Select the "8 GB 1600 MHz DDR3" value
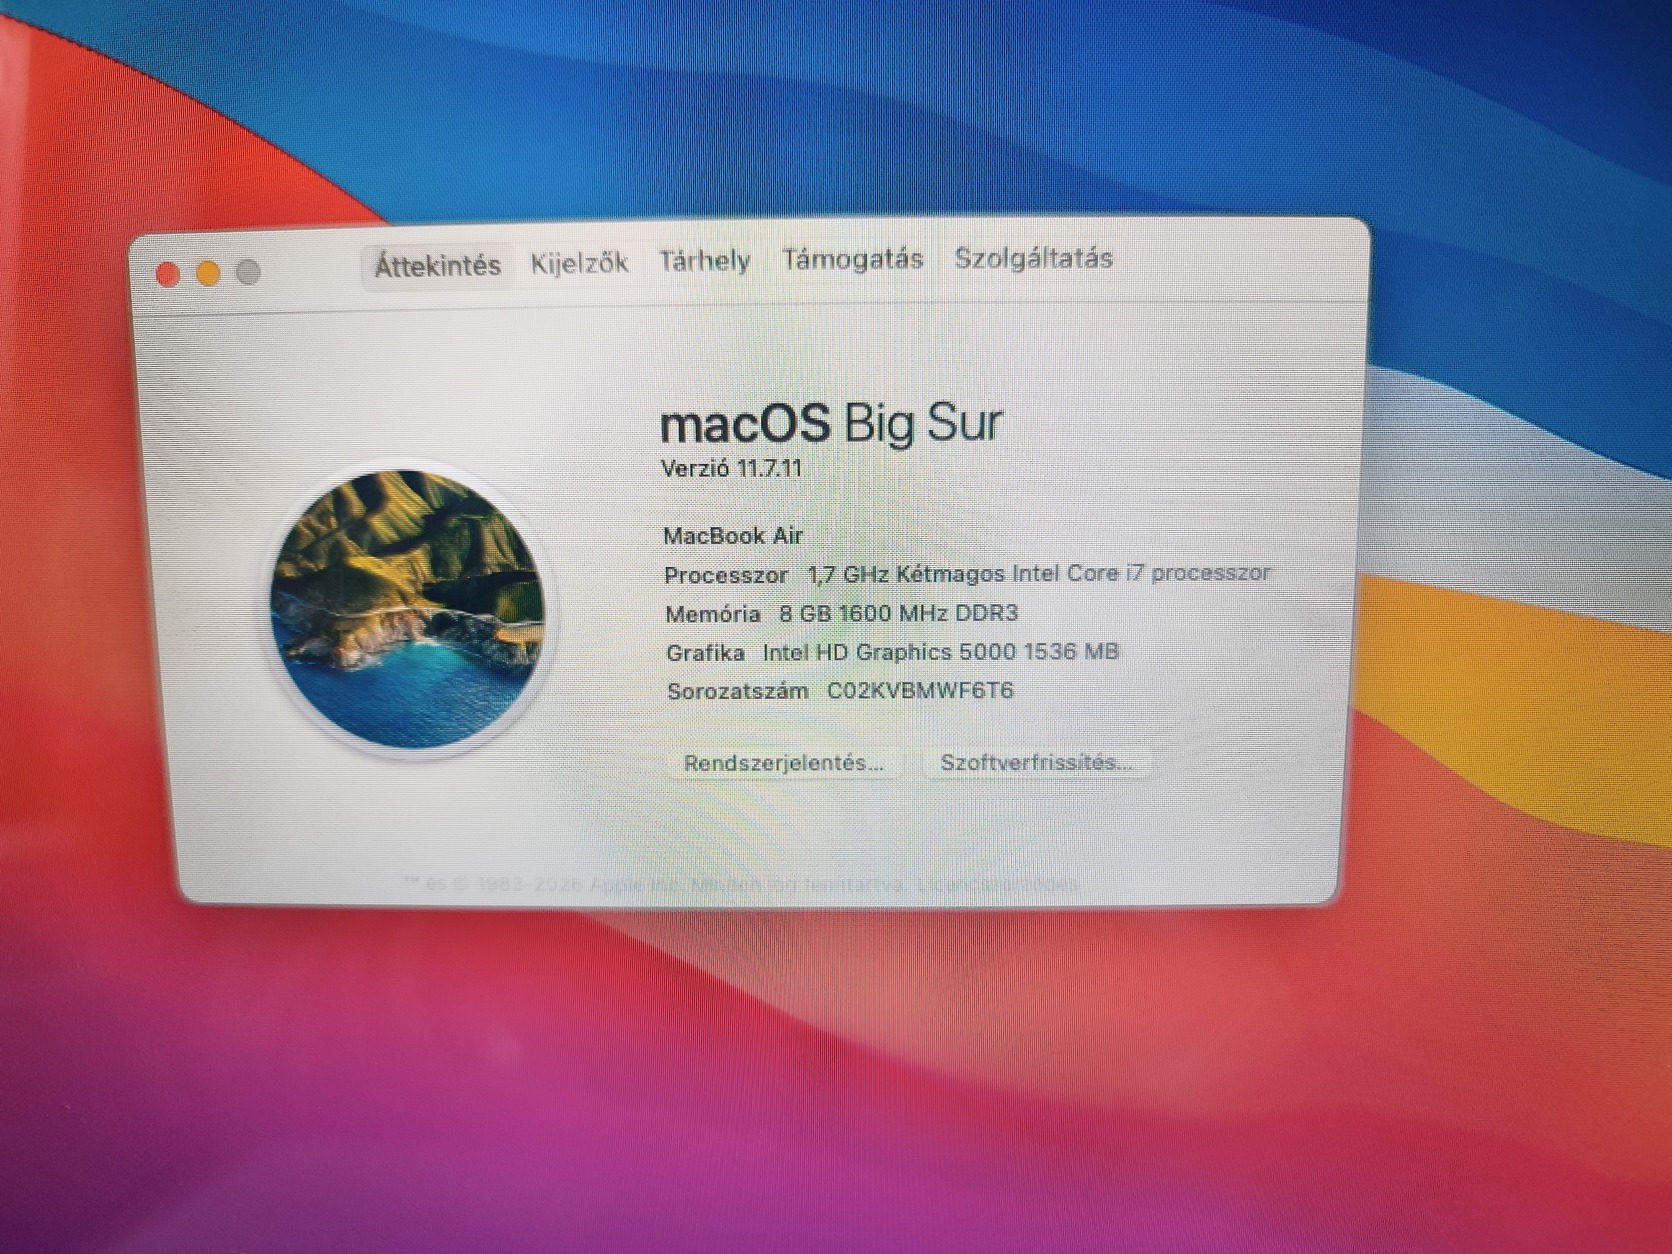This screenshot has height=1254, width=1672. click(899, 613)
